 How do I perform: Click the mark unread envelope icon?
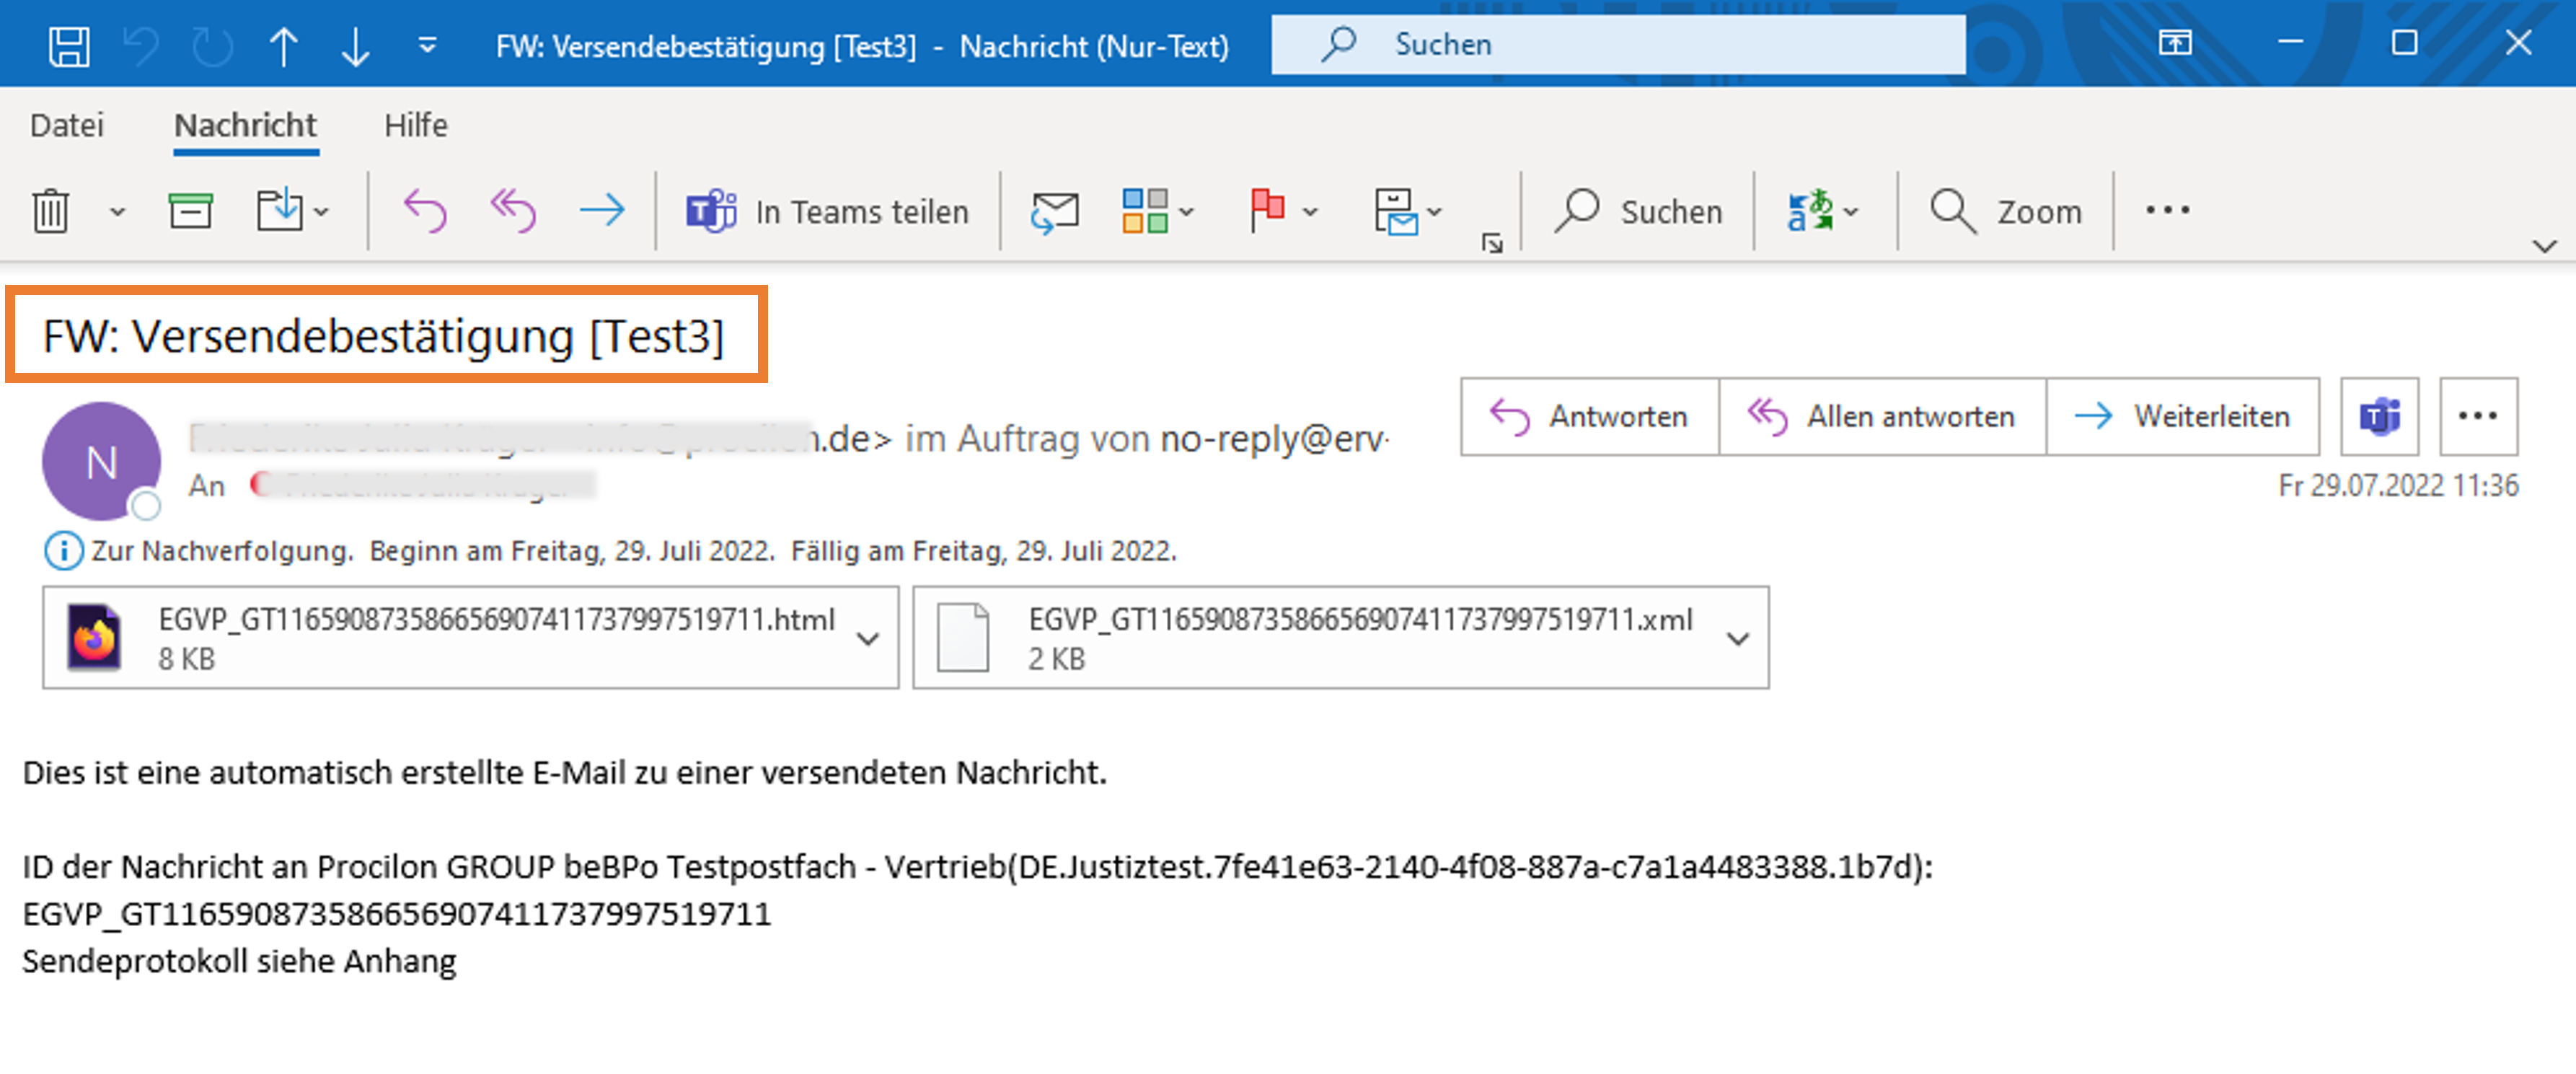(x=1055, y=211)
